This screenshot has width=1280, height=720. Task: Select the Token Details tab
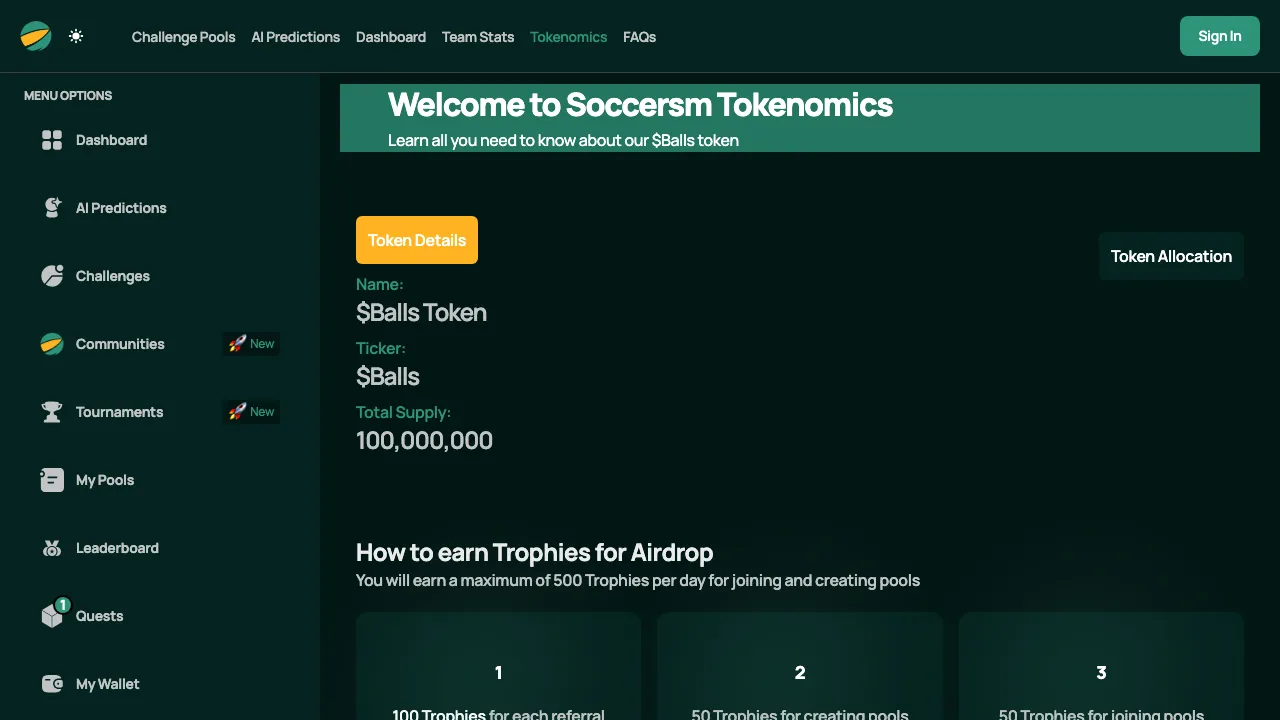point(417,240)
